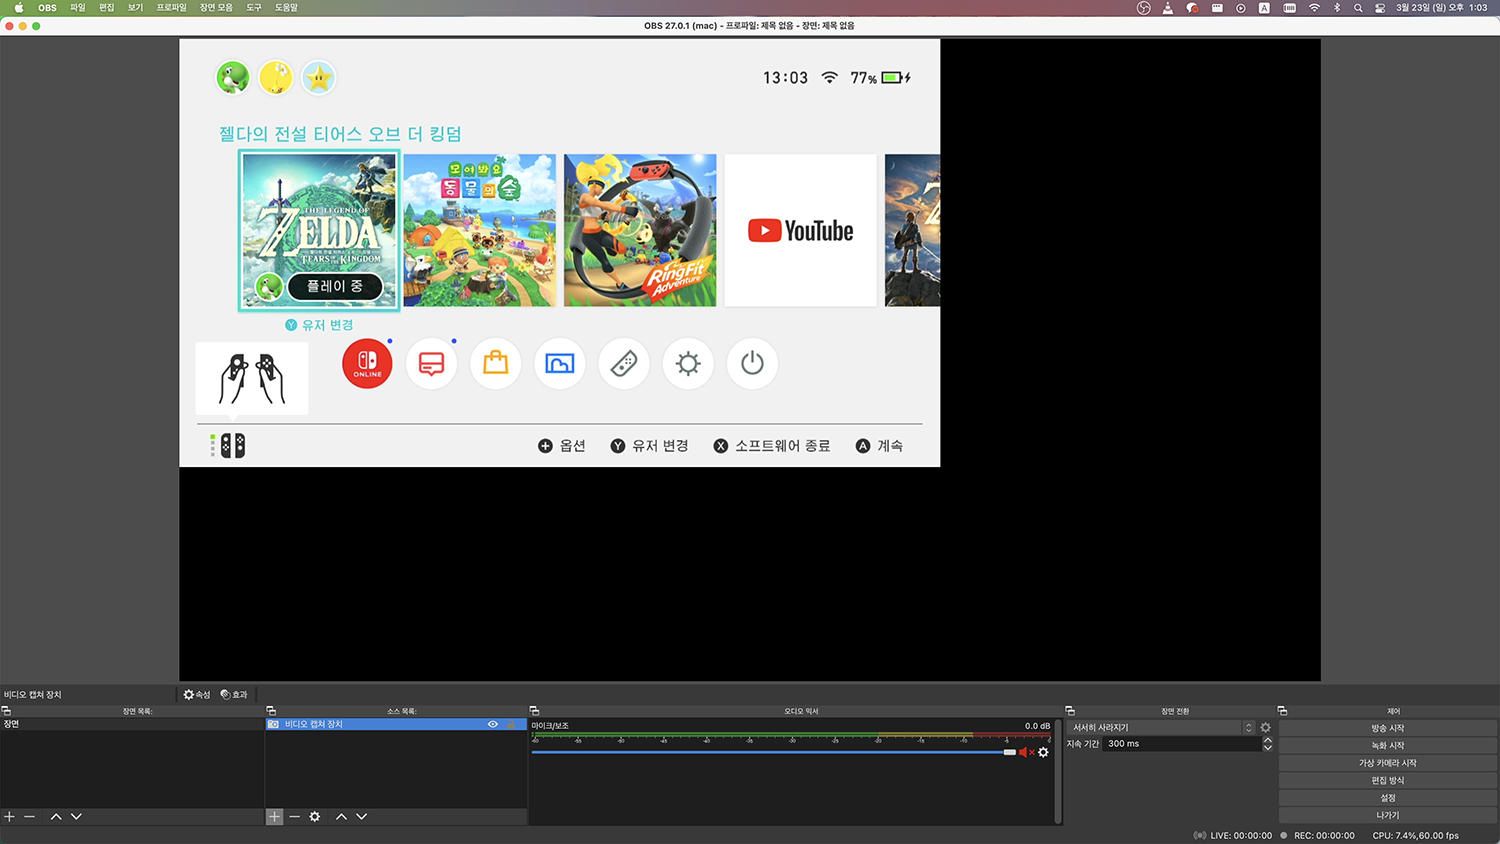The image size is (1500, 844).
Task: Move source down in sources list
Action: tap(361, 817)
